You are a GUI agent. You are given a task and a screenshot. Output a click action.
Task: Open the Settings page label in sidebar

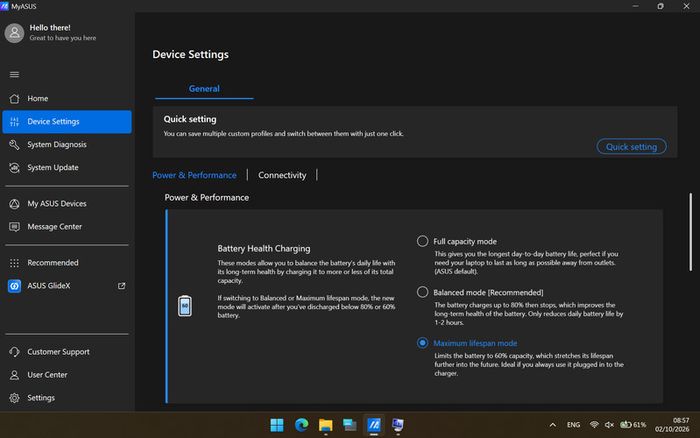tap(41, 398)
